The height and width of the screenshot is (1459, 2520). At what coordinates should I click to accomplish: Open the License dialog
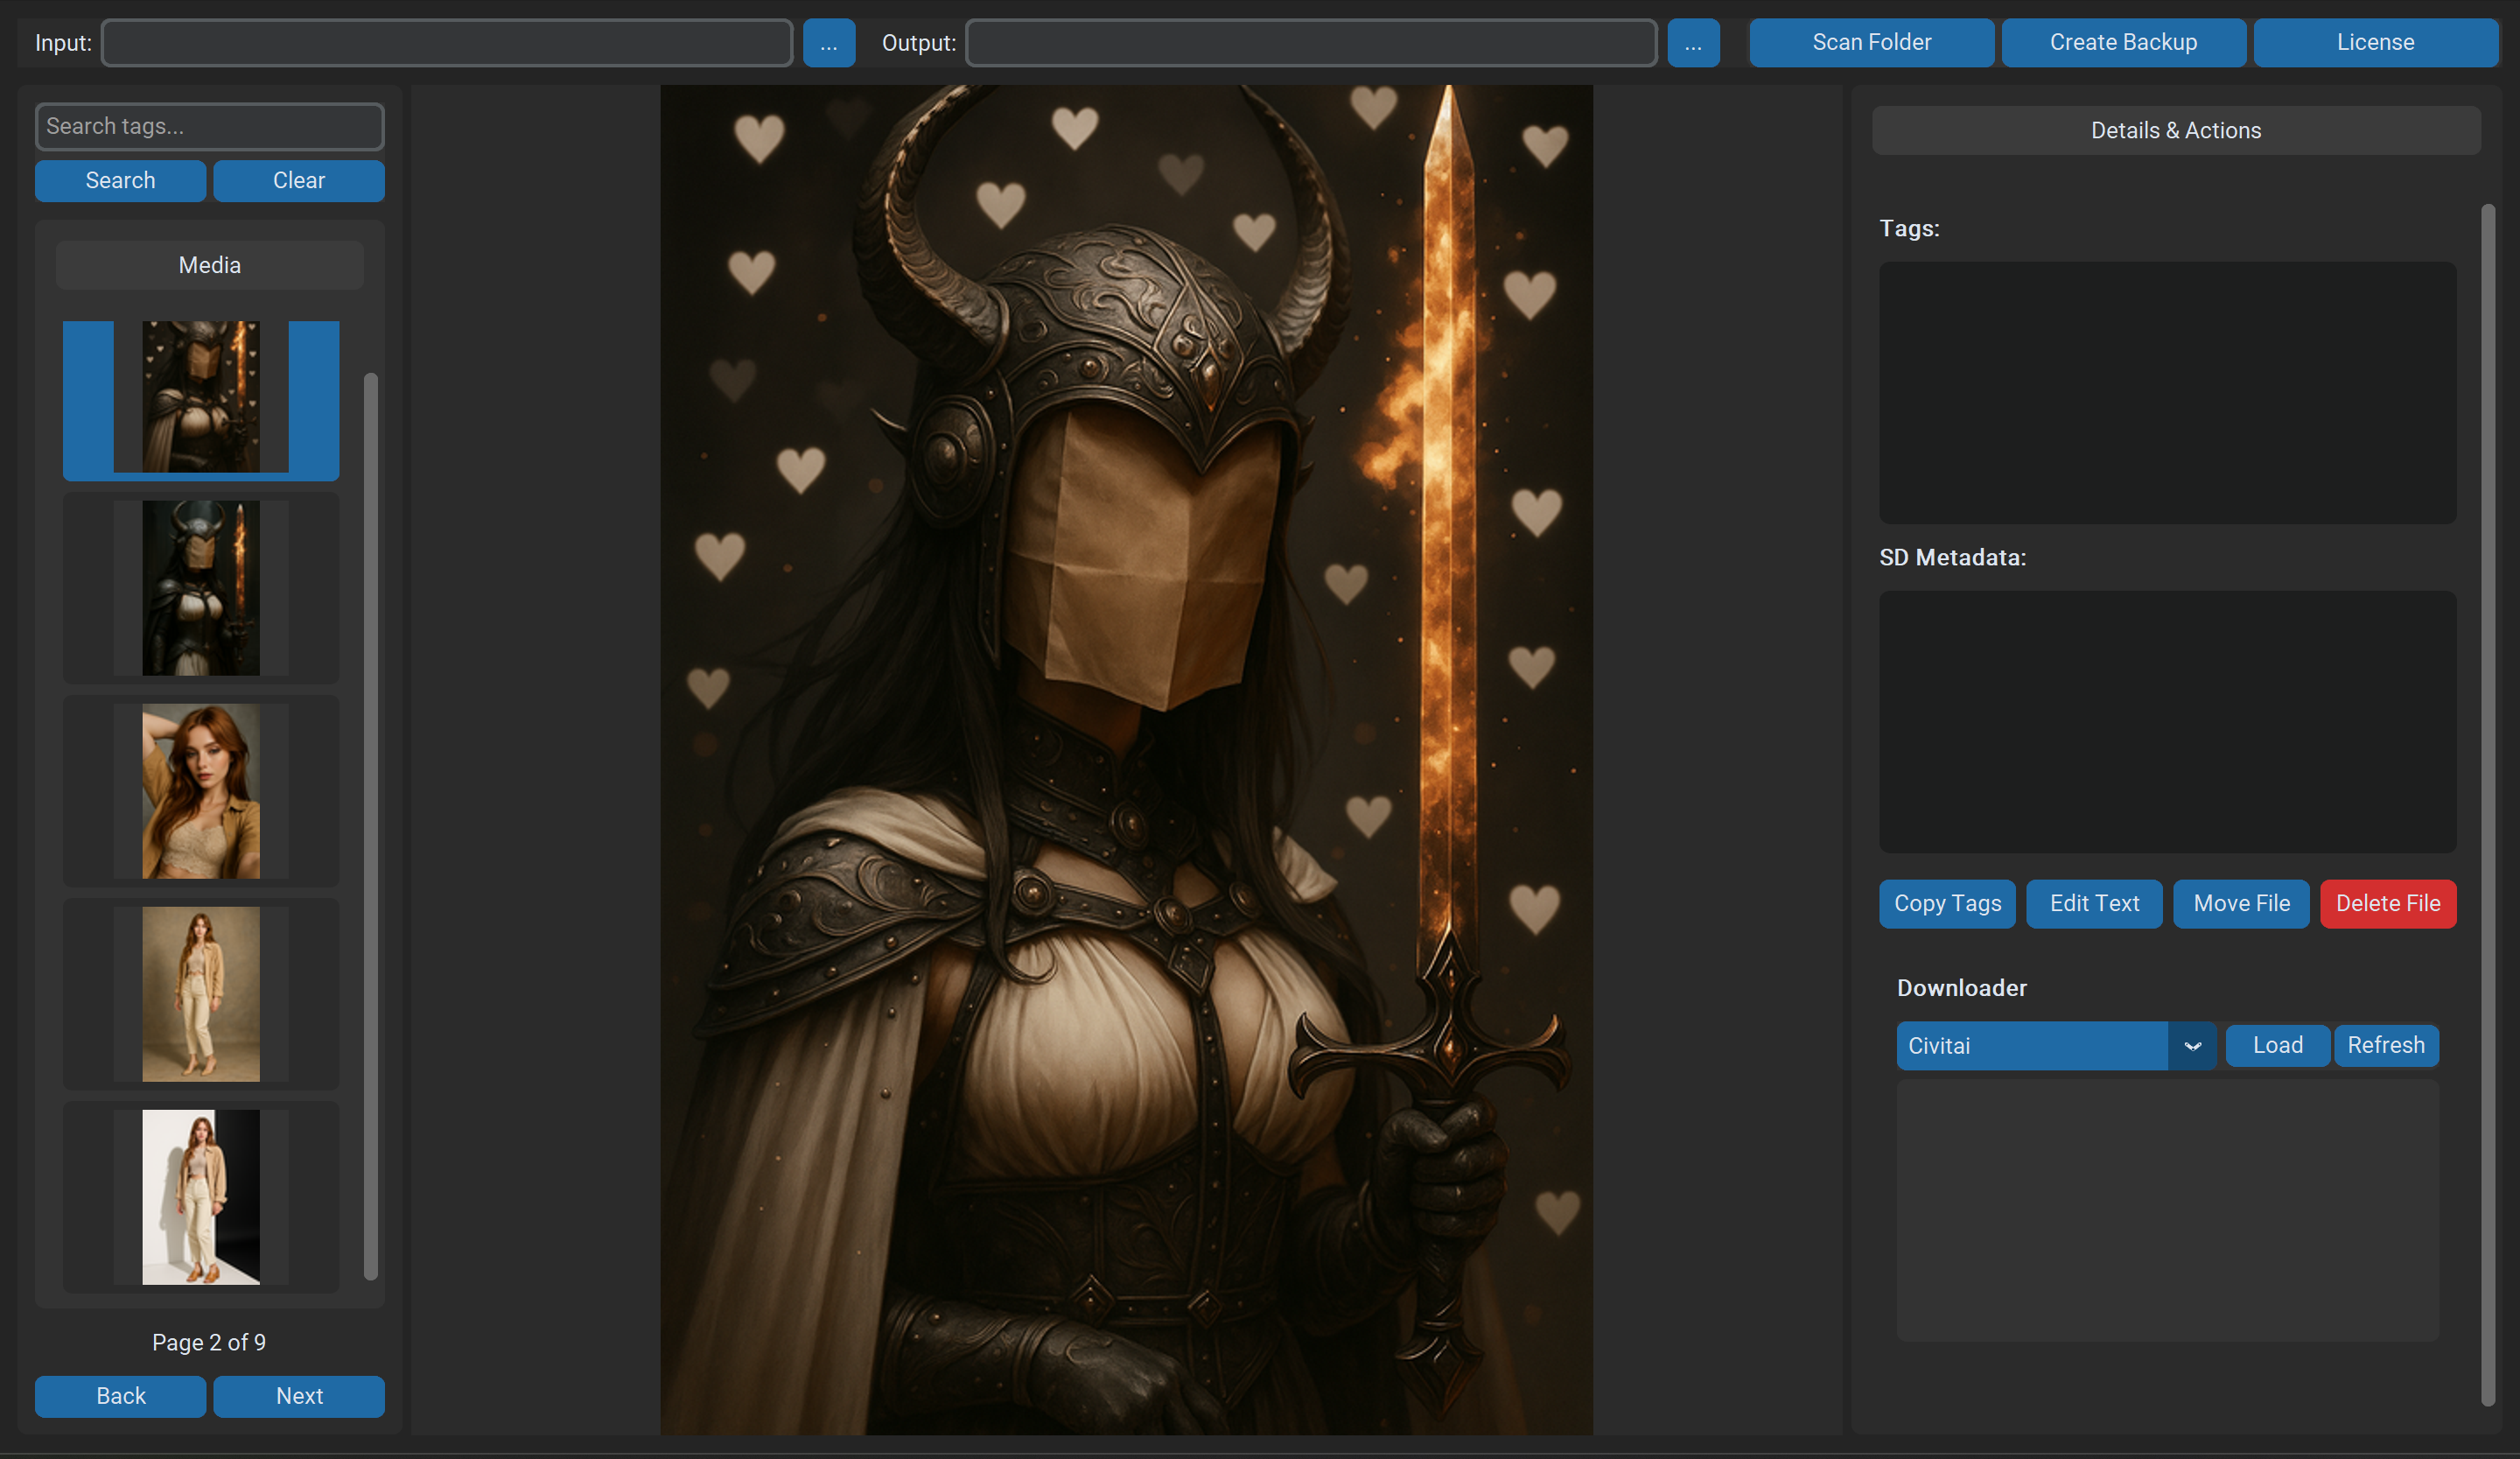2374,43
